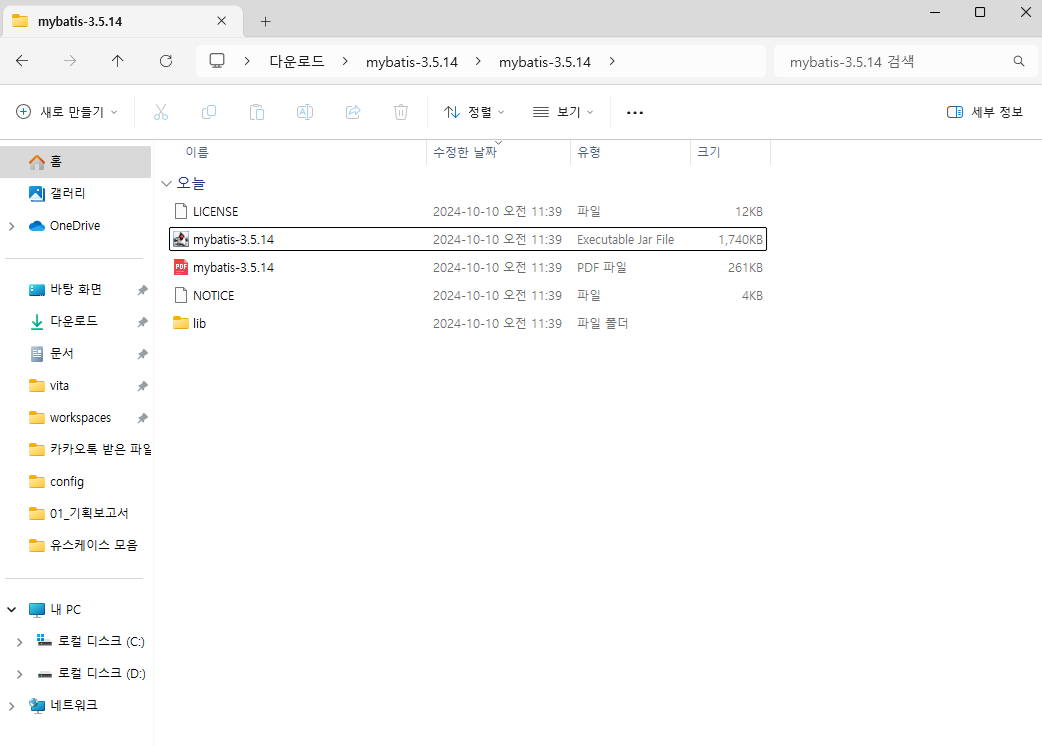Unpin 바탕 화면 using its pin icon
Image resolution: width=1042 pixels, height=746 pixels.
[142, 290]
